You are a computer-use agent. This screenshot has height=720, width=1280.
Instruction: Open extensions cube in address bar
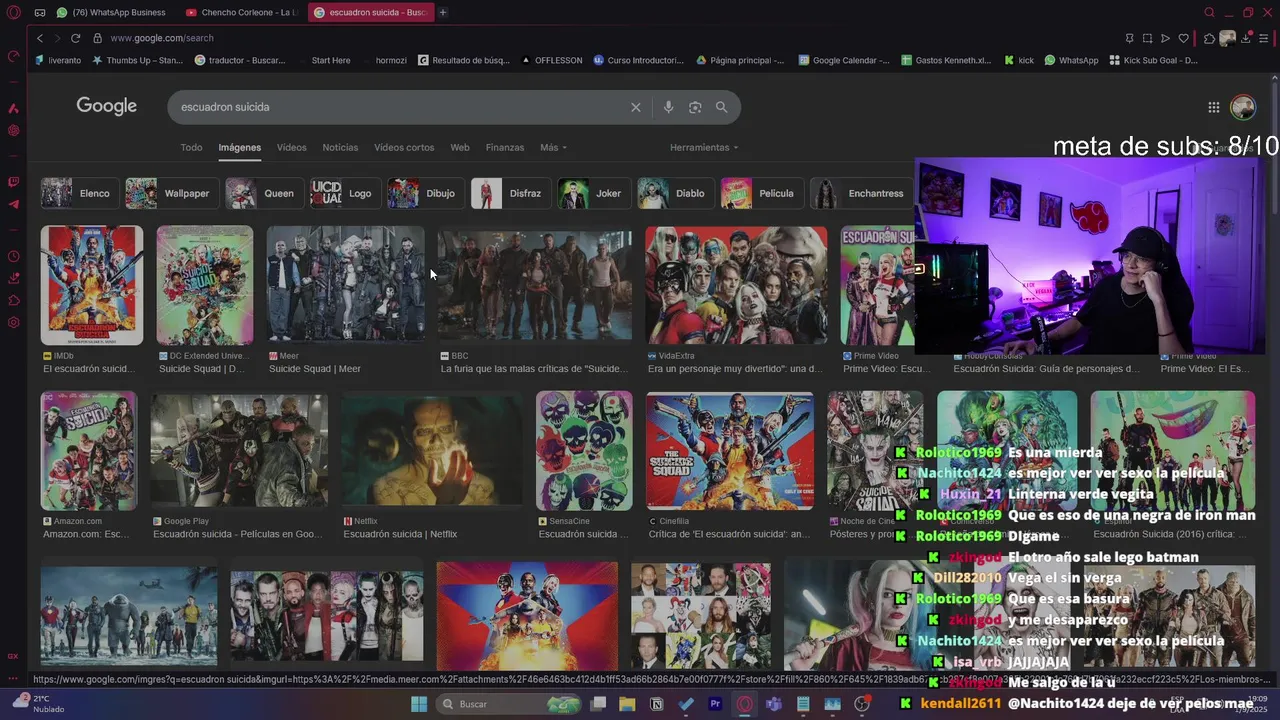1209,38
